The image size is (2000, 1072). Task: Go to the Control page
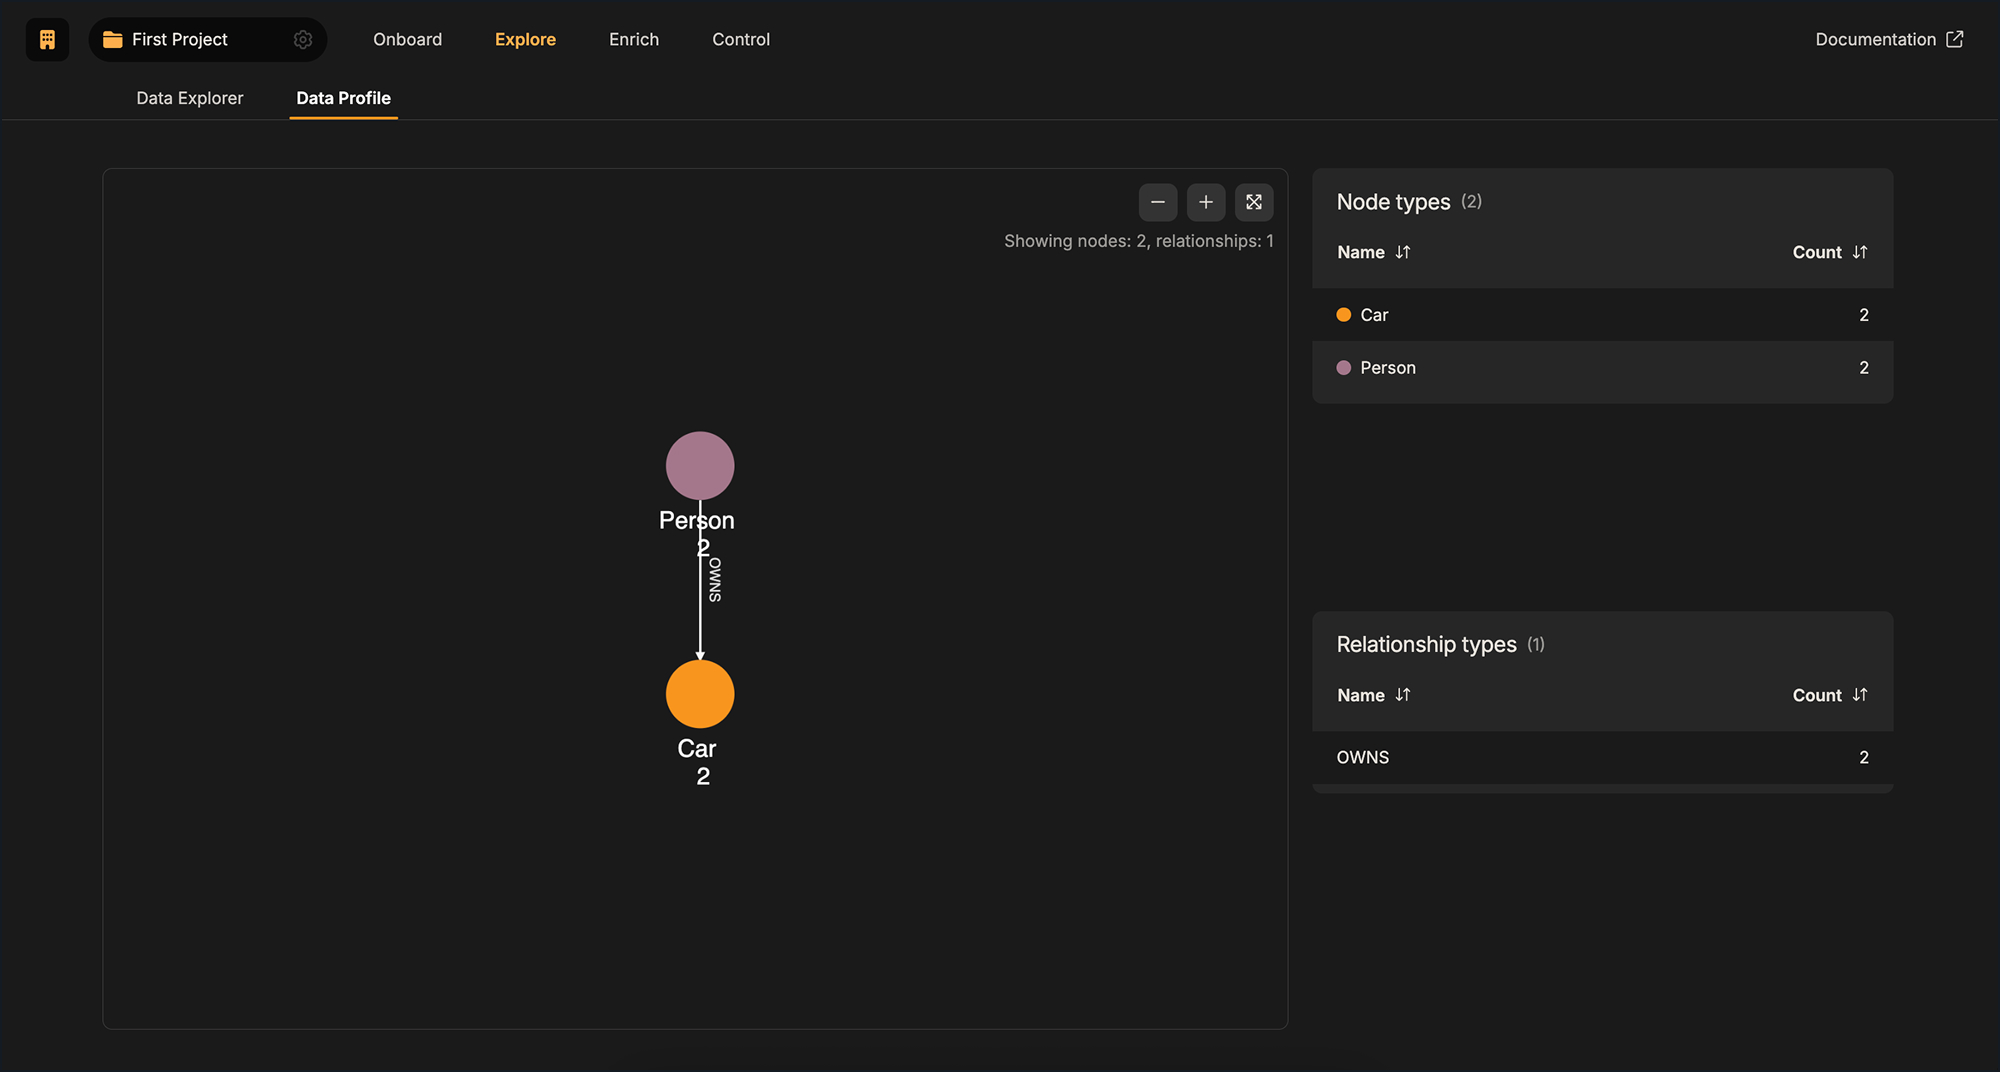741,39
